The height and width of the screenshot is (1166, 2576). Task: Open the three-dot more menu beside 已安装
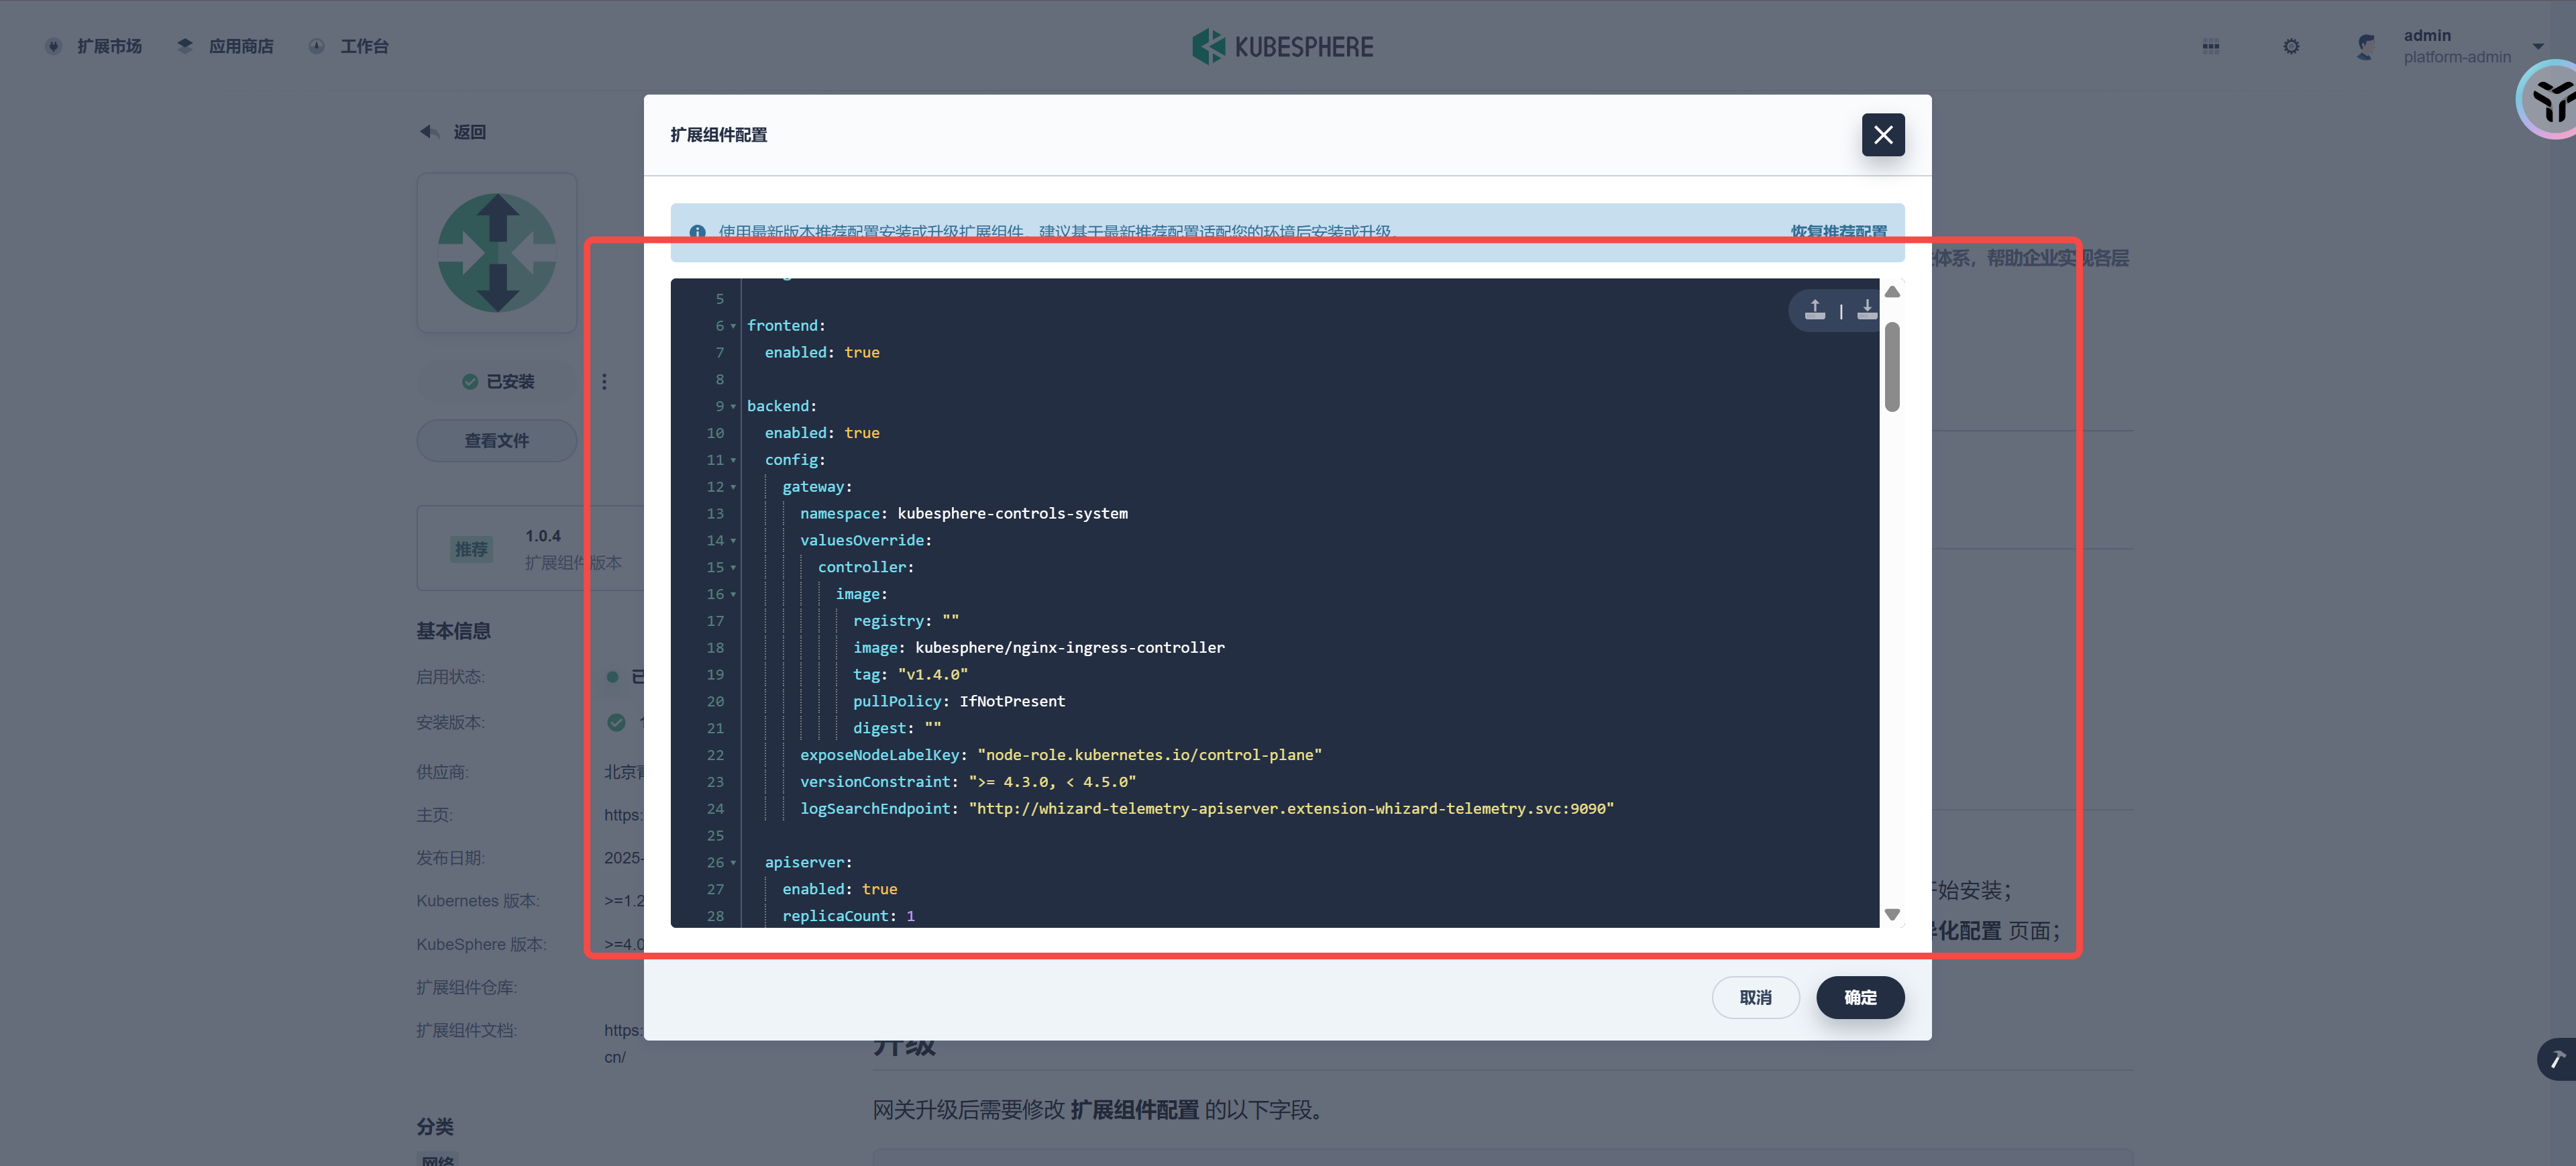click(x=604, y=382)
